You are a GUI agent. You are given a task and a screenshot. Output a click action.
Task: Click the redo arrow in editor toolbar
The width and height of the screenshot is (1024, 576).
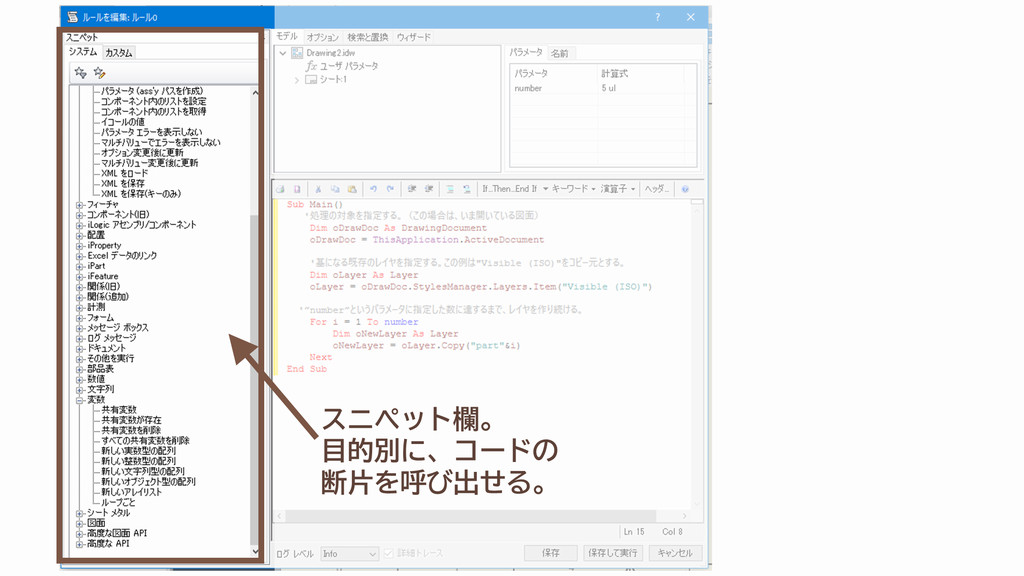coord(391,189)
